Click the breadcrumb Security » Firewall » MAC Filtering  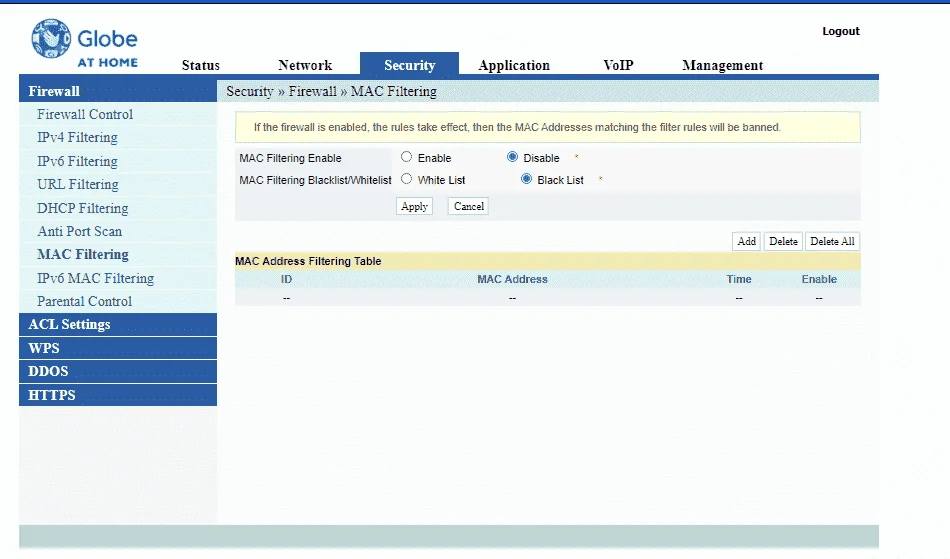pyautogui.click(x=331, y=91)
